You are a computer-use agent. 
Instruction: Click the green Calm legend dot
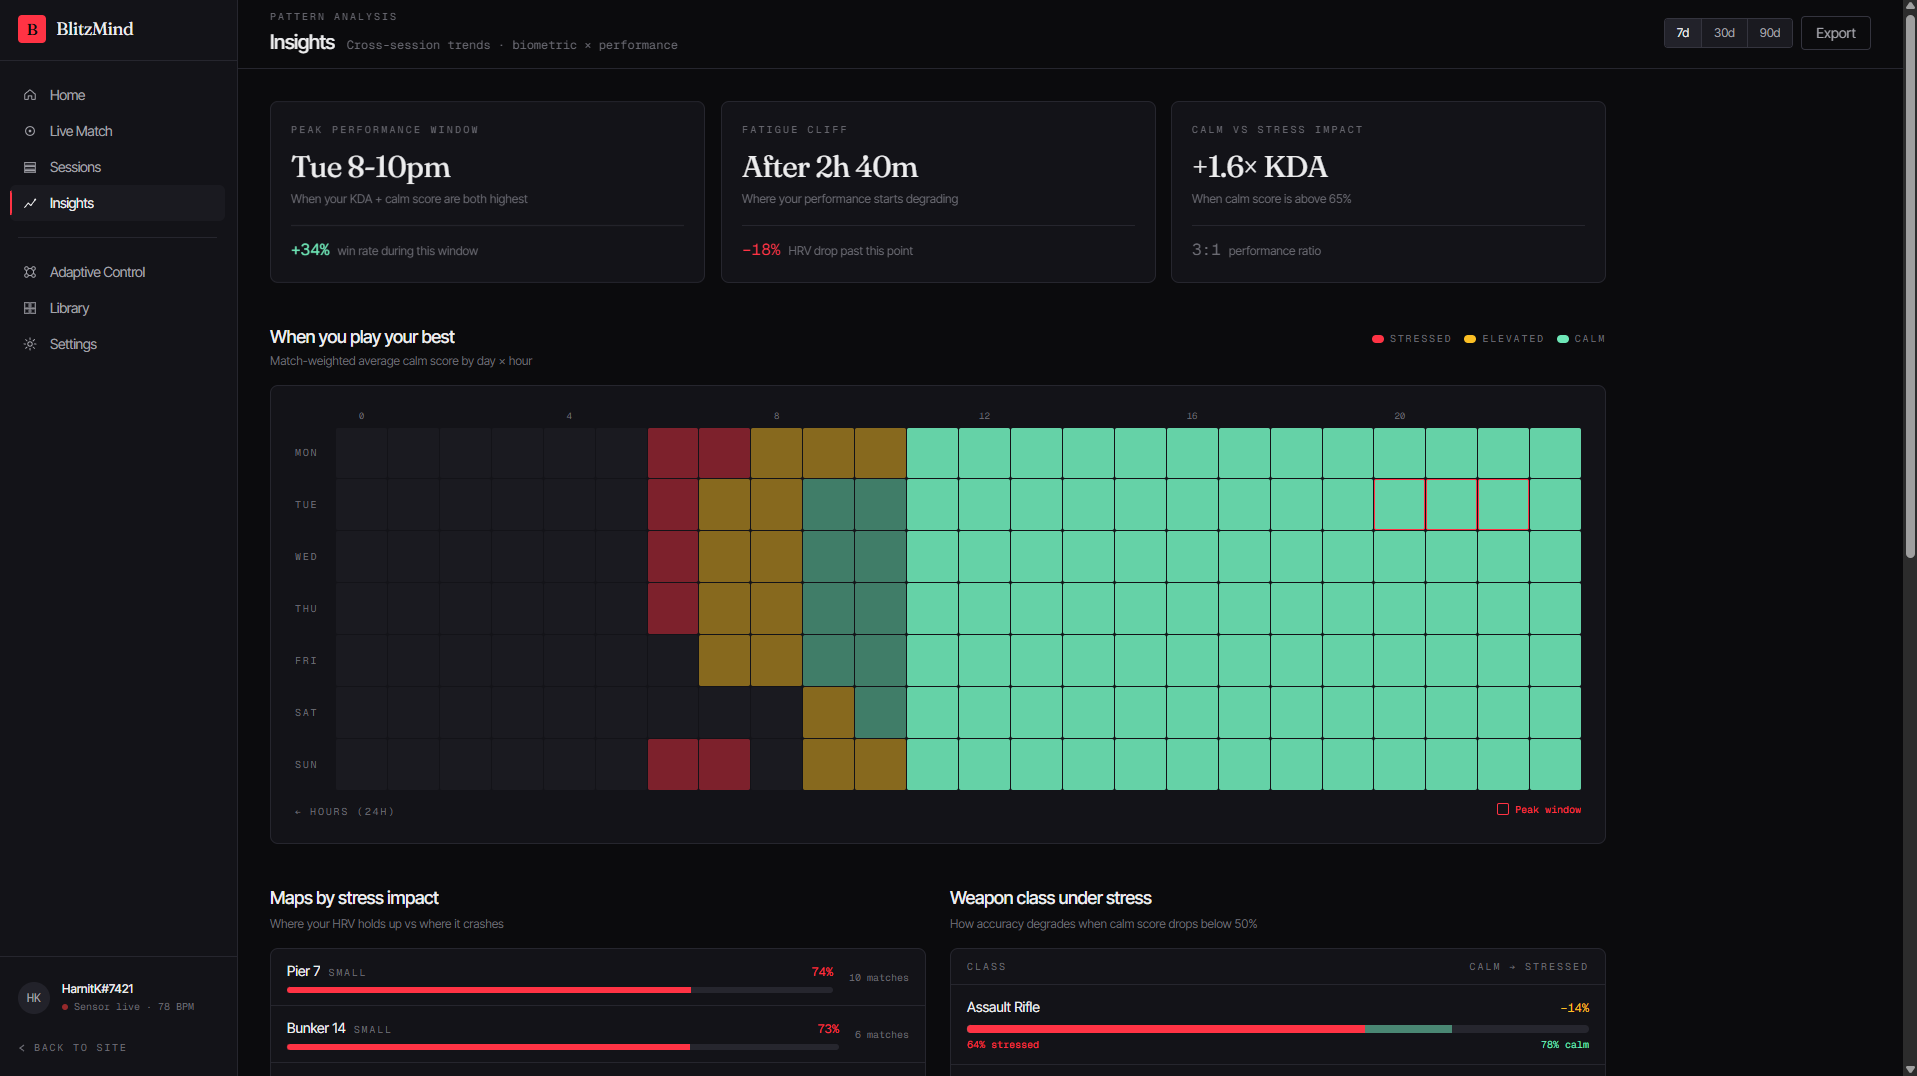pos(1563,339)
